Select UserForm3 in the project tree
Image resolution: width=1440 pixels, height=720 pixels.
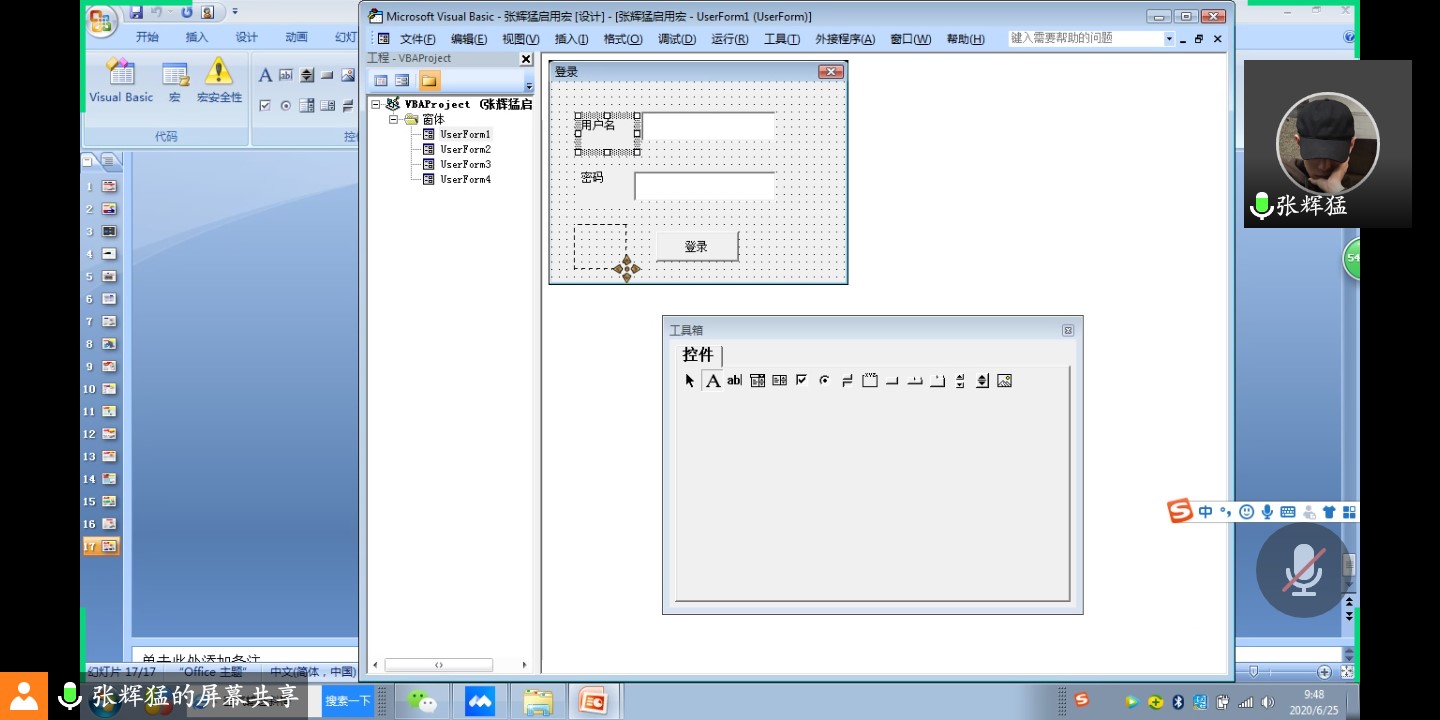coord(465,164)
